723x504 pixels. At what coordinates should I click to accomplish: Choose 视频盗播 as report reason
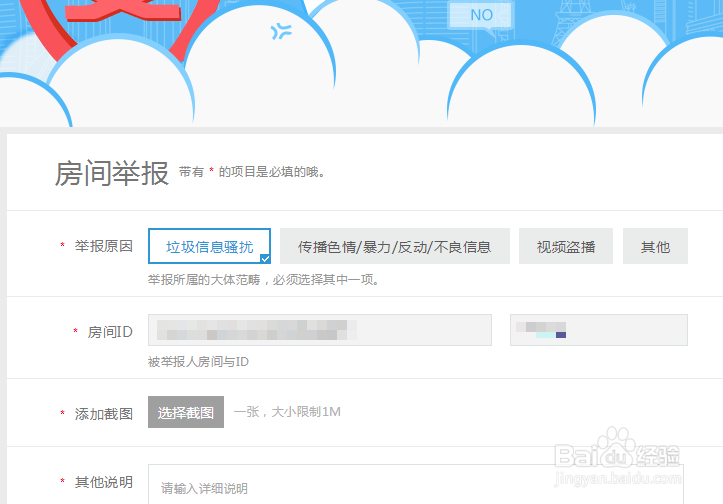coord(566,246)
